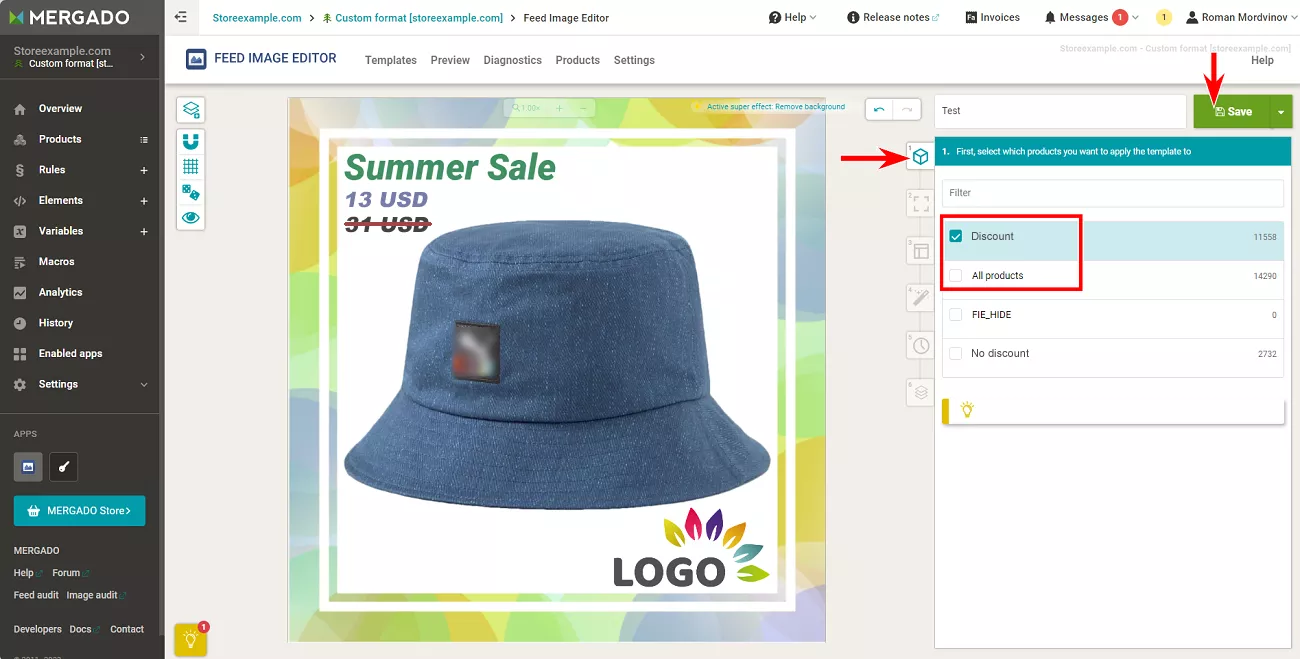Check the FIE_HIDE checkbox
Viewport: 1300px width, 659px height.
pyautogui.click(x=956, y=314)
